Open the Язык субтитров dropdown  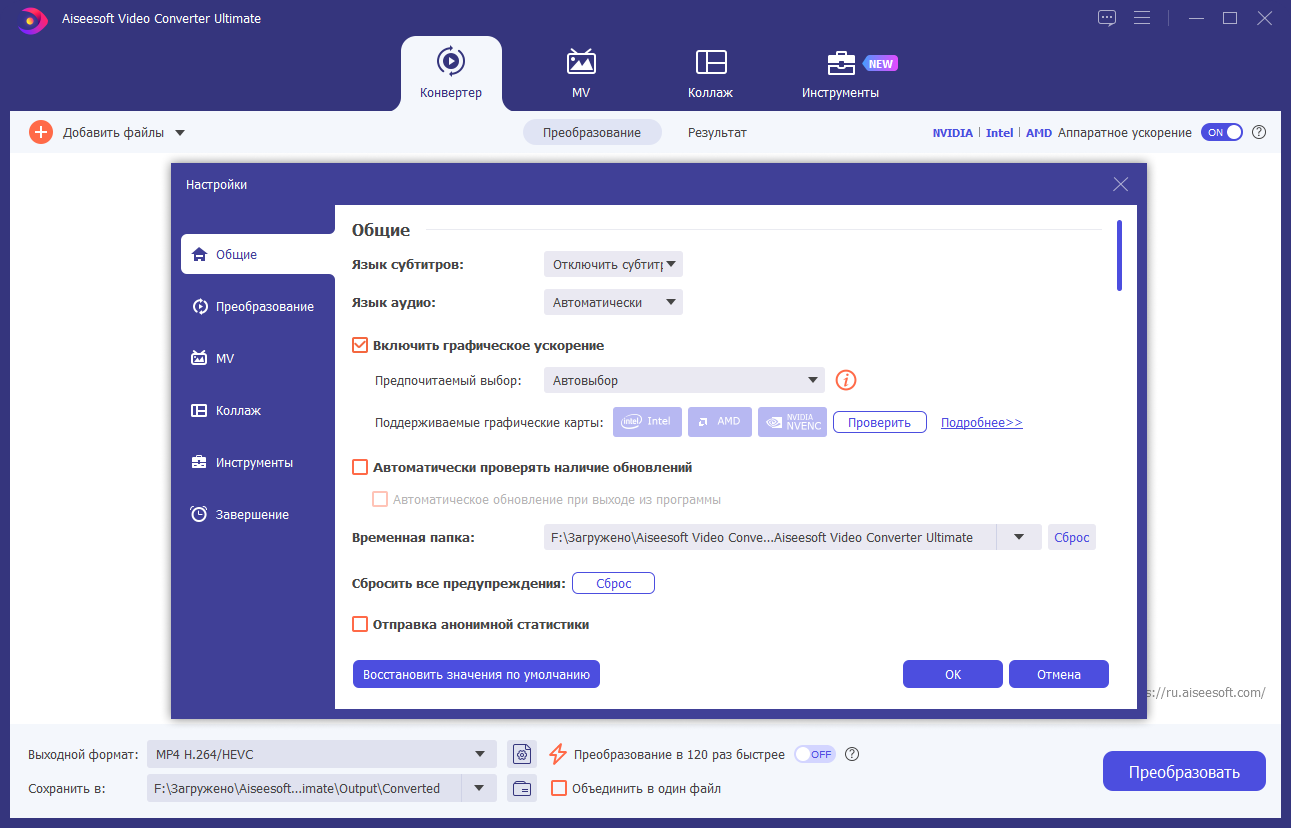pyautogui.click(x=613, y=265)
